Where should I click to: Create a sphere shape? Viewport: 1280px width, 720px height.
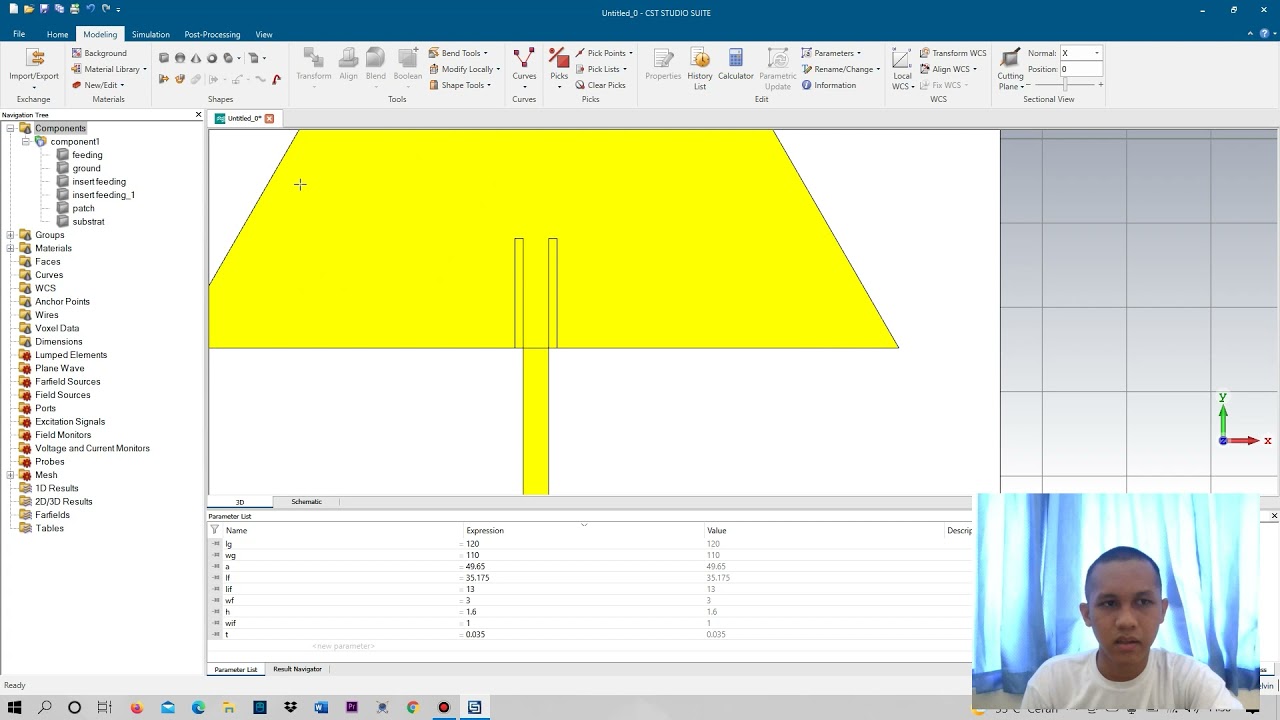(x=180, y=58)
